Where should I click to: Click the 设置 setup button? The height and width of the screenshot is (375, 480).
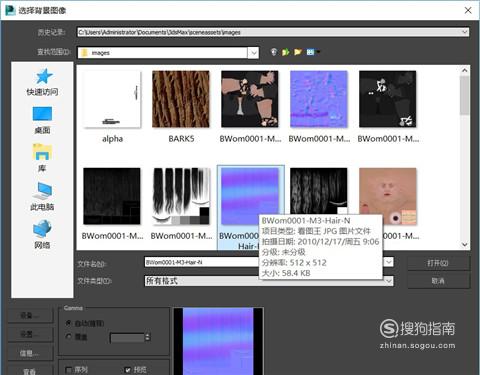(x=30, y=334)
